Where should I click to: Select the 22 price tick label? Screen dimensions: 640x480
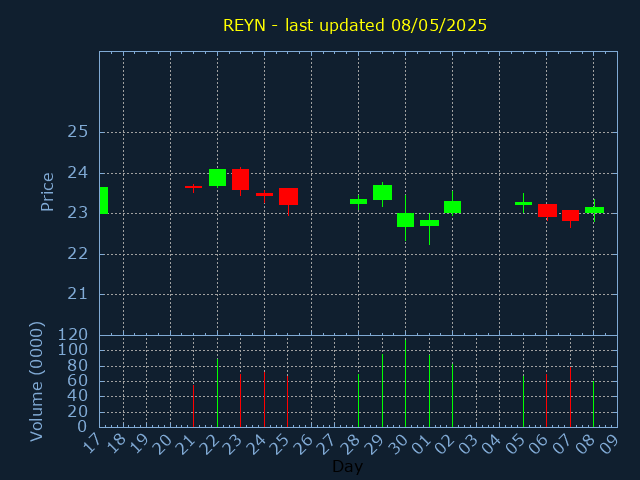pos(78,254)
